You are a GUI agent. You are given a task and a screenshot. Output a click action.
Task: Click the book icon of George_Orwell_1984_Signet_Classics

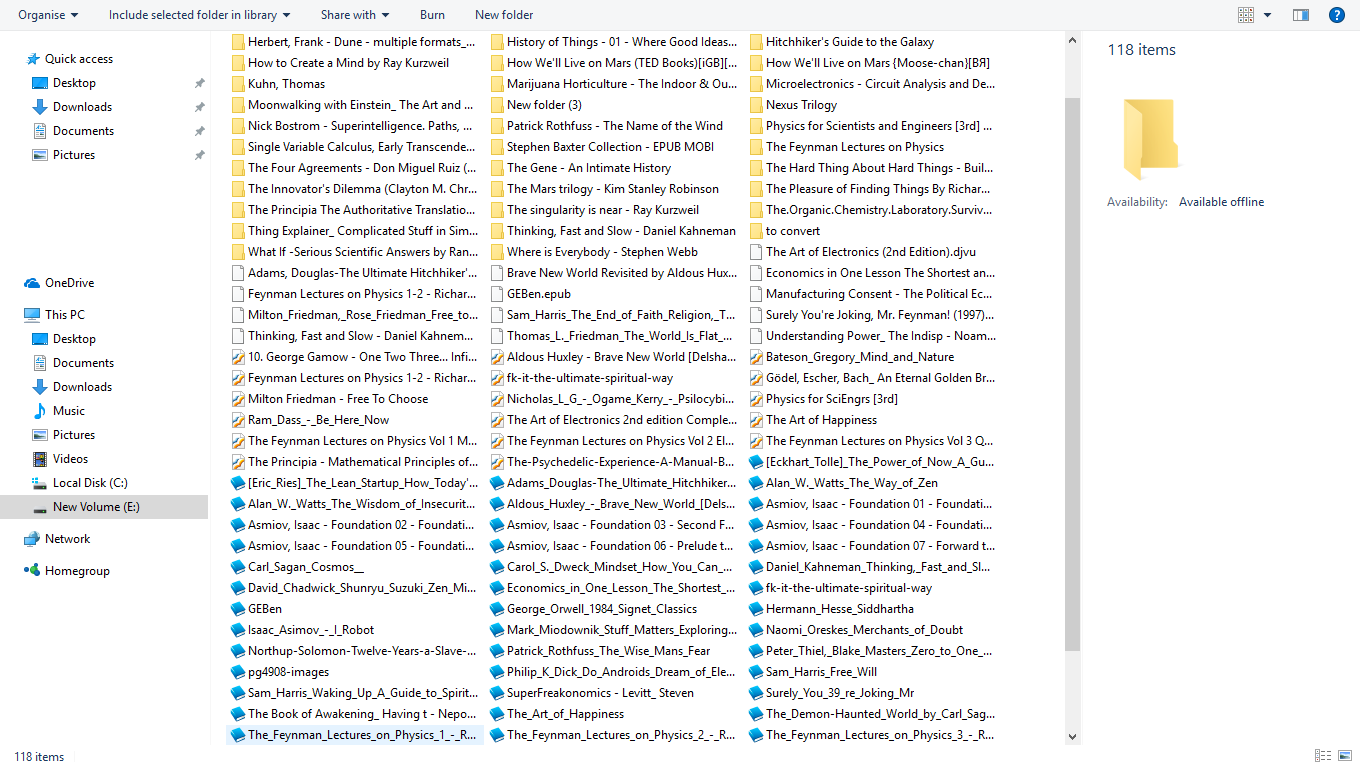[497, 609]
